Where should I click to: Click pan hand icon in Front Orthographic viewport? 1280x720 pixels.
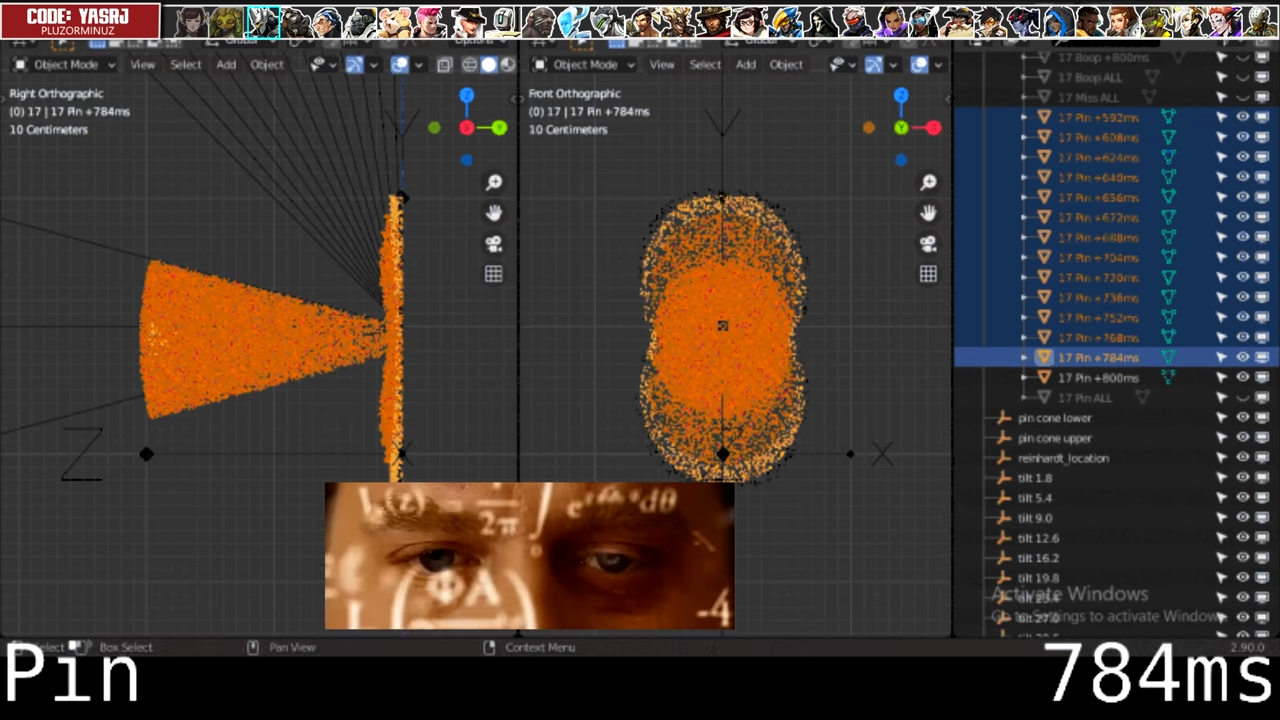coord(928,213)
